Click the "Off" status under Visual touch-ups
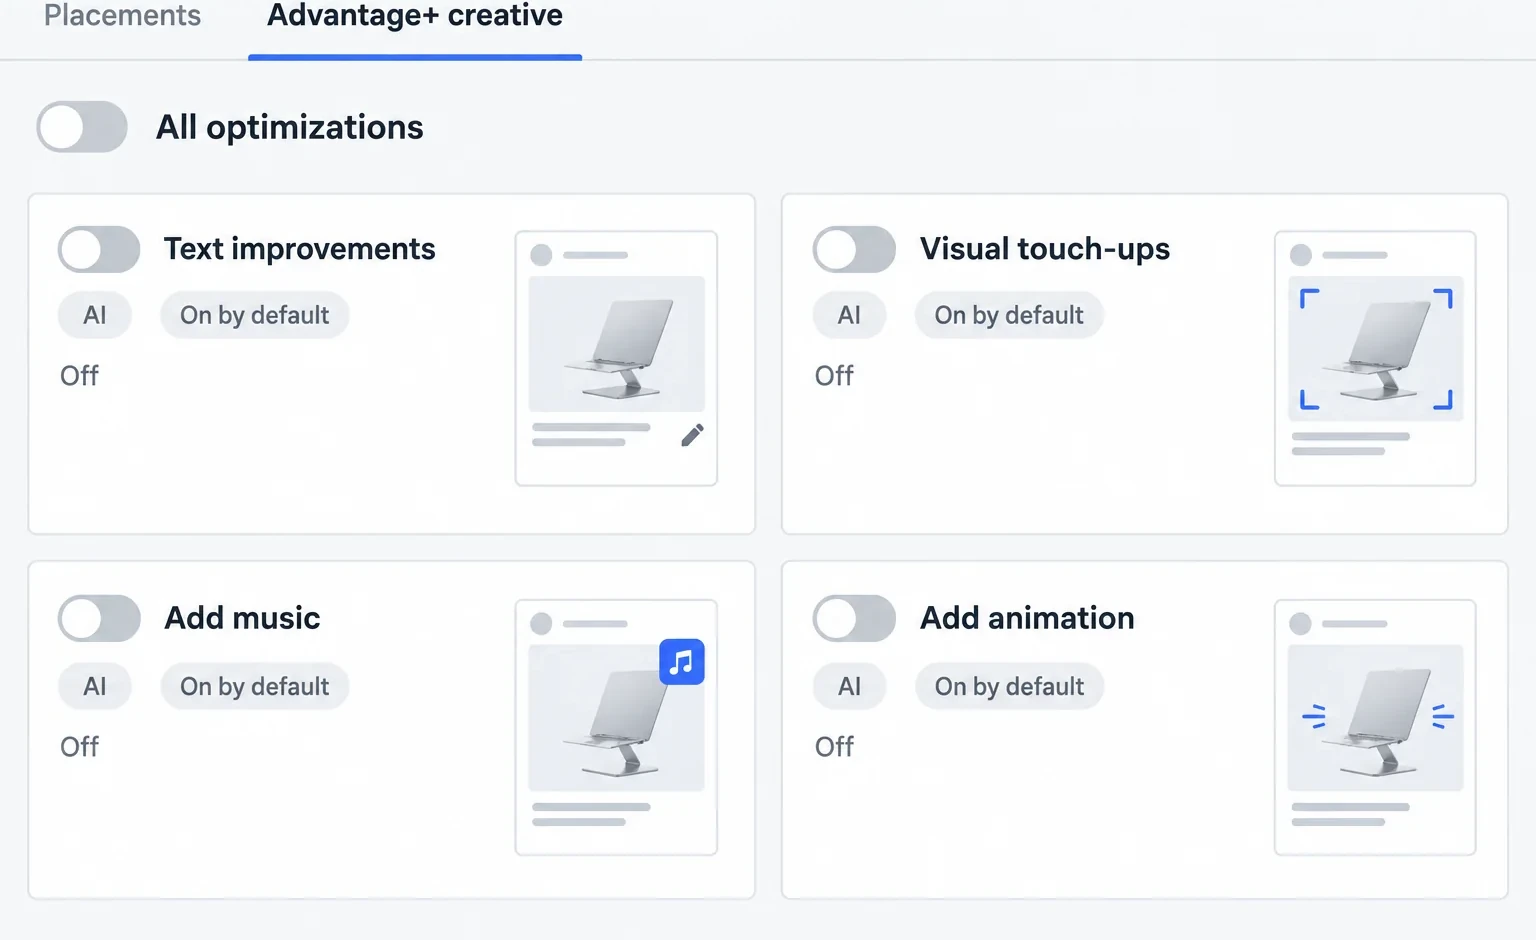Image resolution: width=1536 pixels, height=940 pixels. [x=834, y=376]
